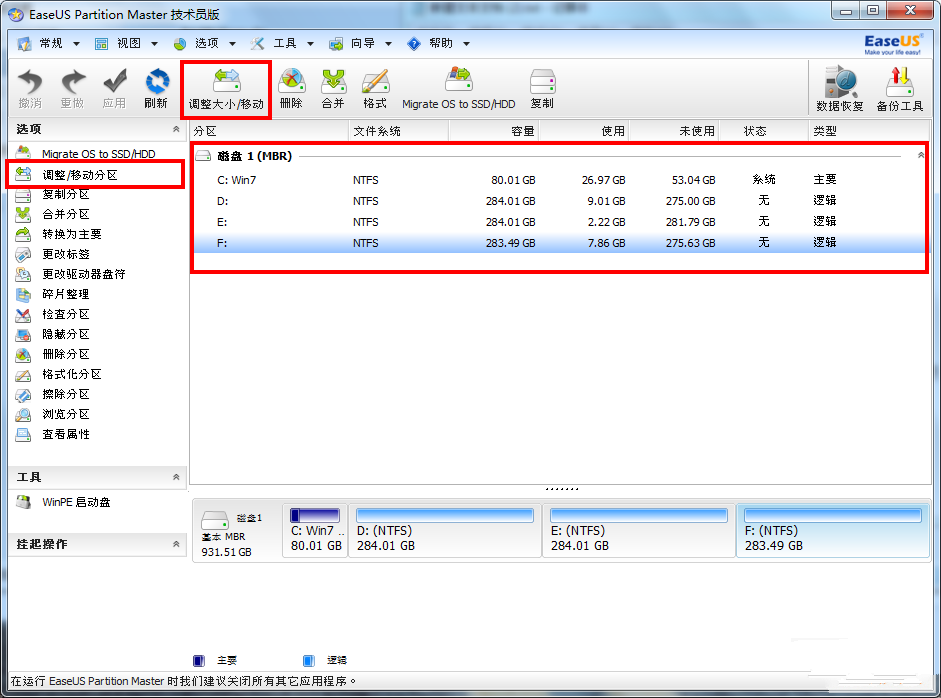Sort by 分区 column header
The image size is (941, 698).
click(269, 131)
